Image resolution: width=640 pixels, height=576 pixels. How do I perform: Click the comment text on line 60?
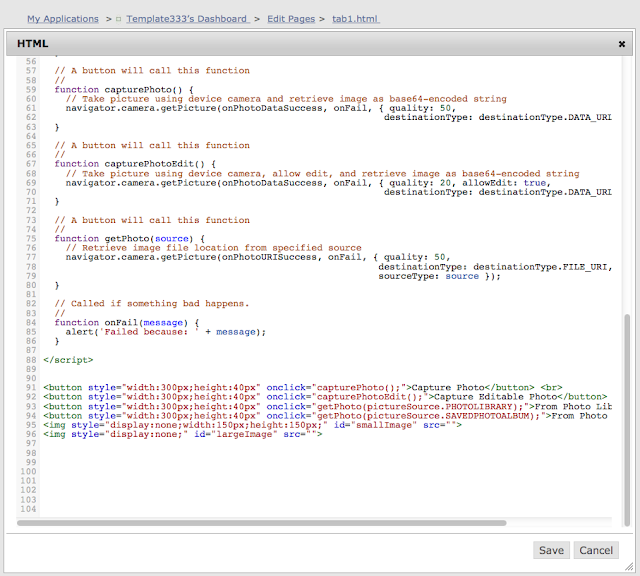pyautogui.click(x=286, y=99)
